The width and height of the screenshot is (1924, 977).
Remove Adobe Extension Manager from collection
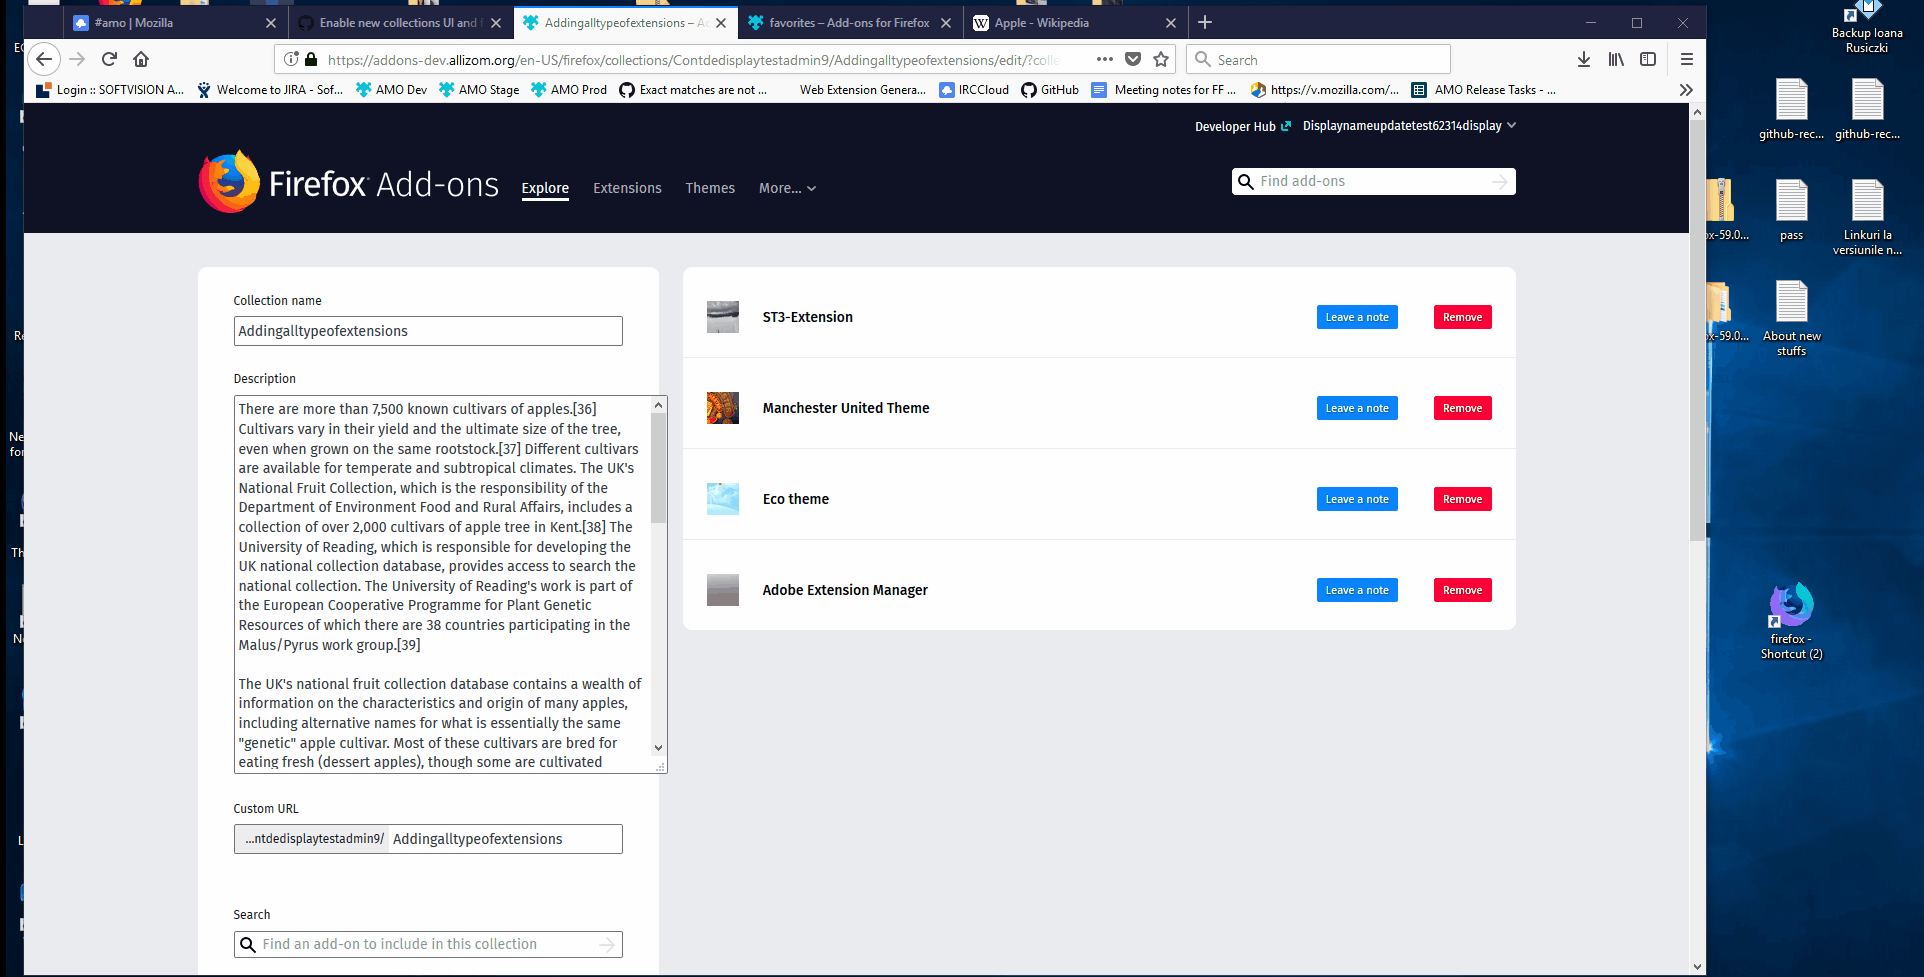tap(1462, 590)
